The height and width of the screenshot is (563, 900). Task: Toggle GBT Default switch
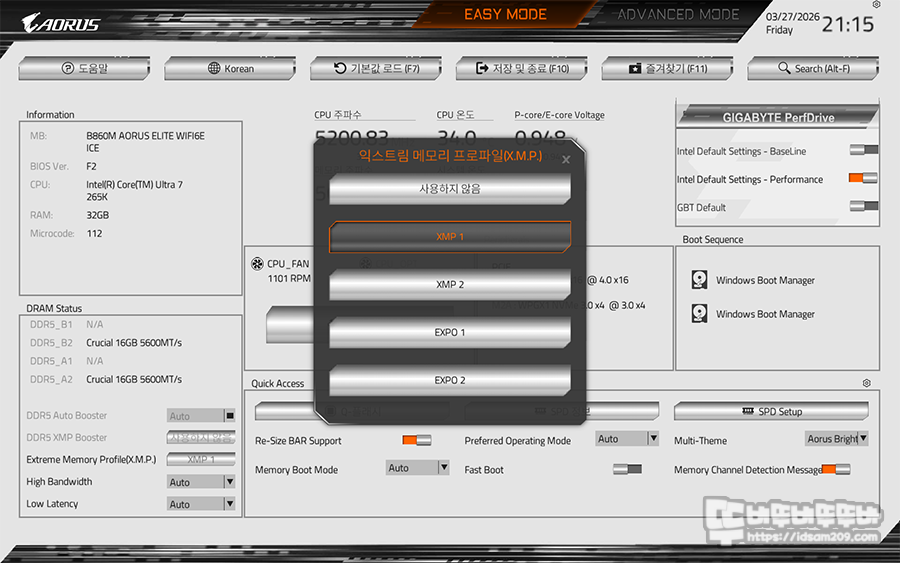click(864, 205)
